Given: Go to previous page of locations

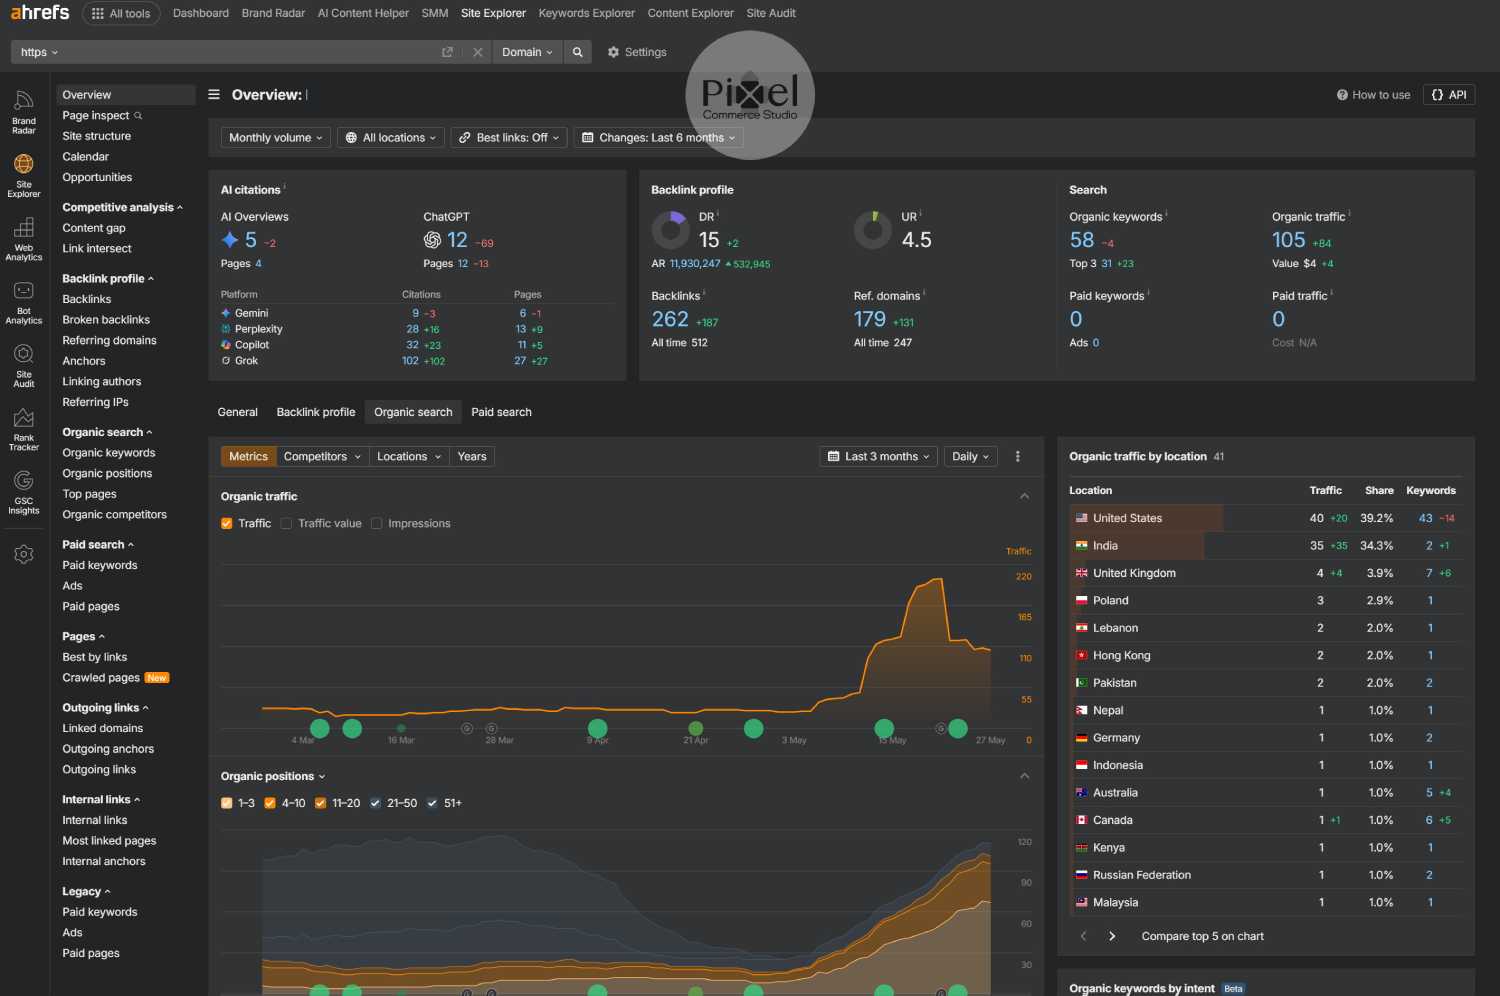Looking at the screenshot, I should coord(1083,936).
